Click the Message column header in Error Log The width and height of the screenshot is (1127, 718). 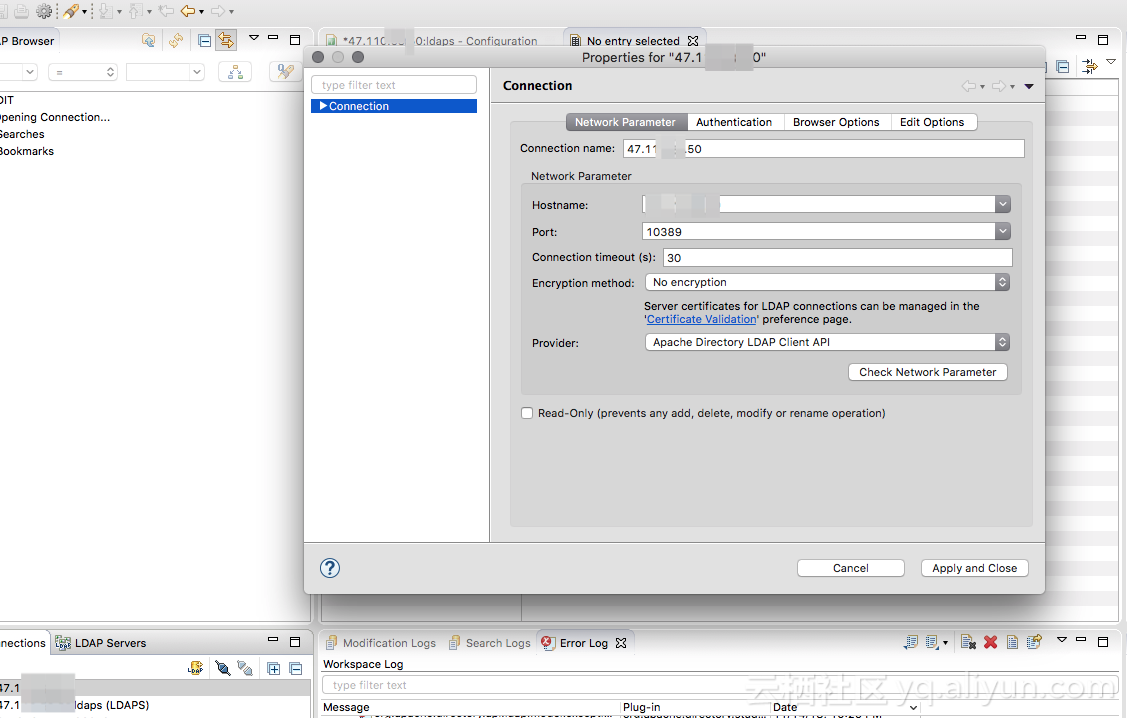coord(471,707)
